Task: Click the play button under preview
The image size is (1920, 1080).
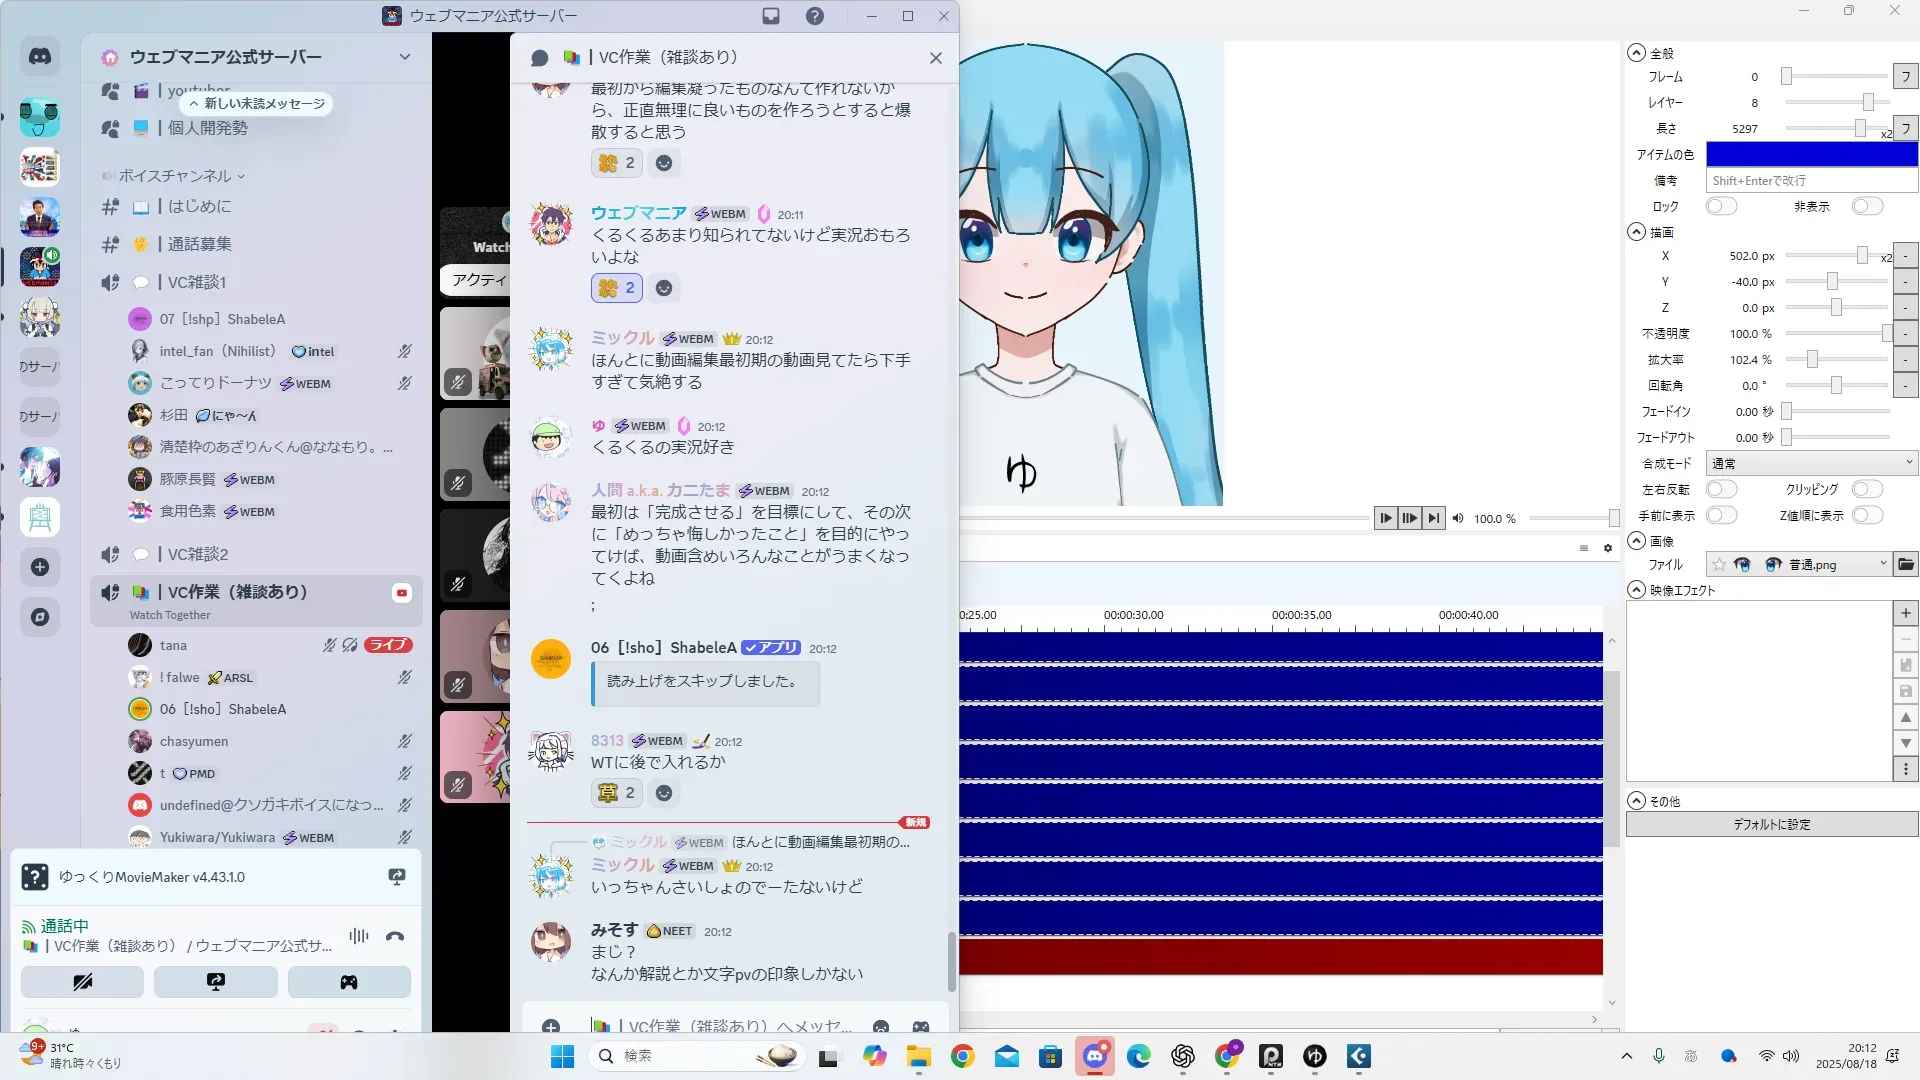Action: point(1385,518)
